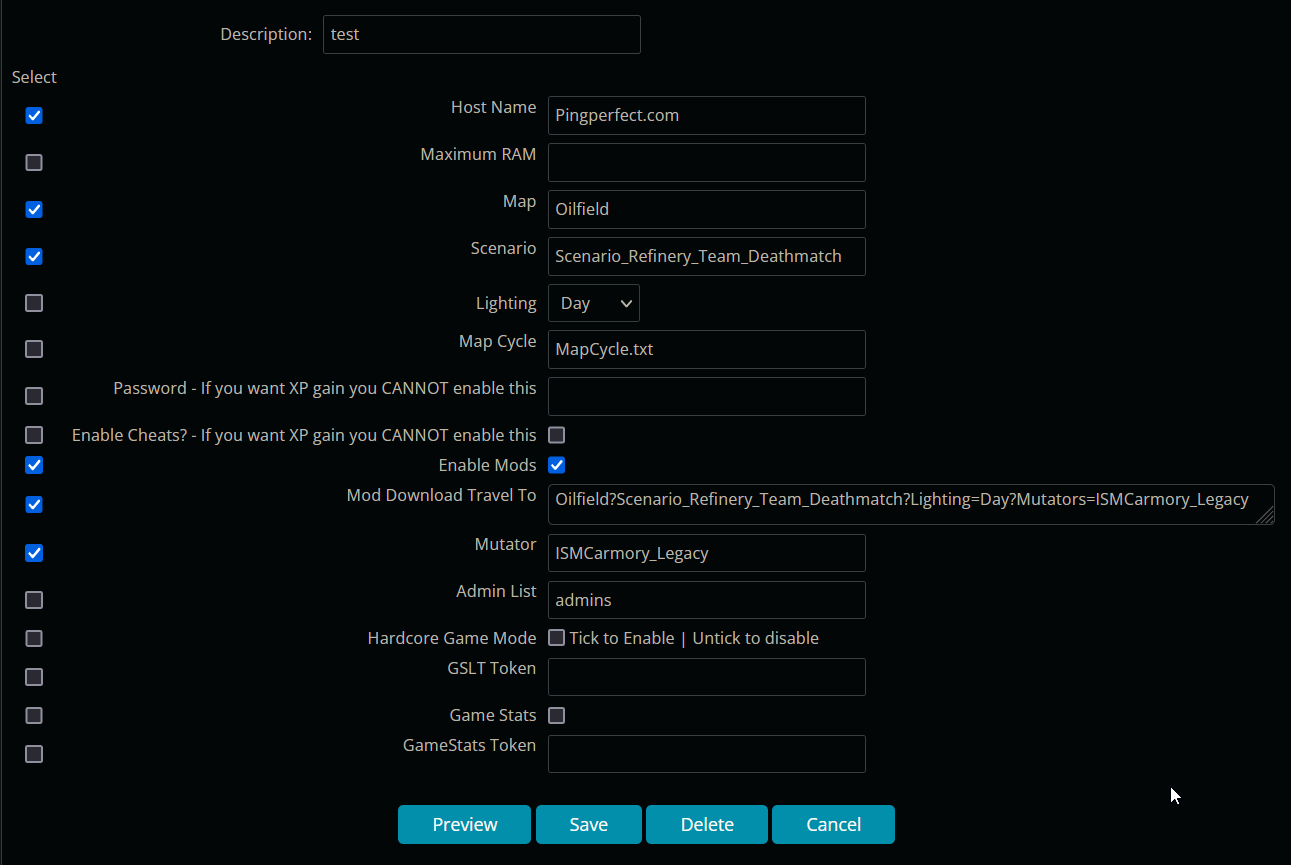The height and width of the screenshot is (865, 1291).
Task: Enable the Cheats option checkbox
Action: 557,435
